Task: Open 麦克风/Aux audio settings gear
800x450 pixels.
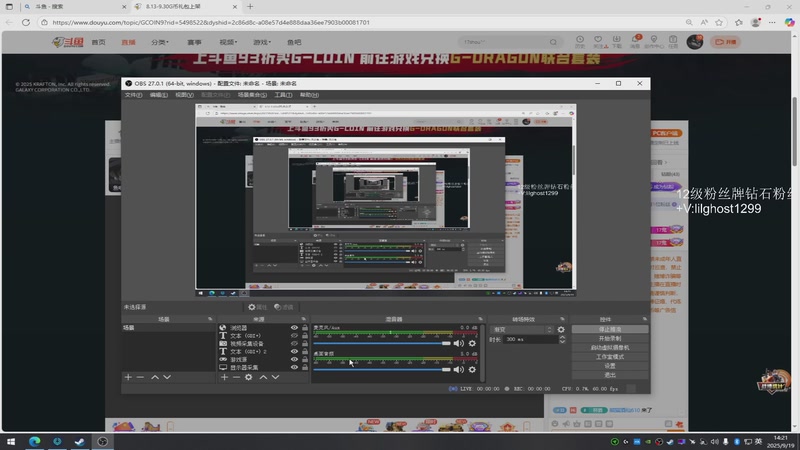Action: pyautogui.click(x=472, y=343)
